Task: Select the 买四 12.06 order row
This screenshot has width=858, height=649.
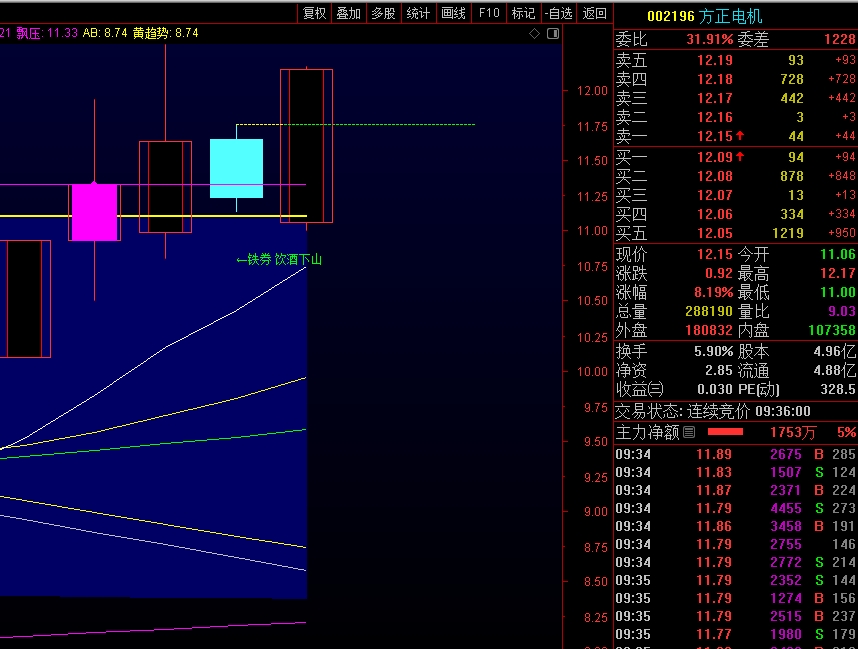Action: (x=736, y=214)
